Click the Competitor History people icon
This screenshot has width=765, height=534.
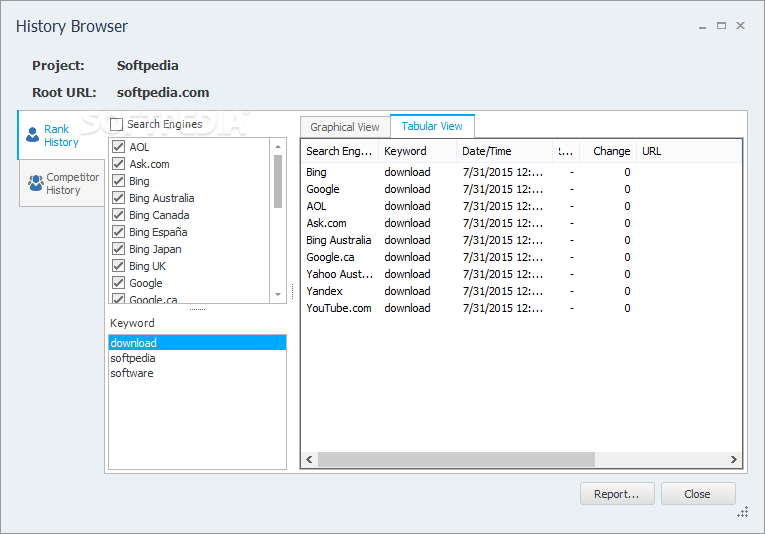click(35, 183)
